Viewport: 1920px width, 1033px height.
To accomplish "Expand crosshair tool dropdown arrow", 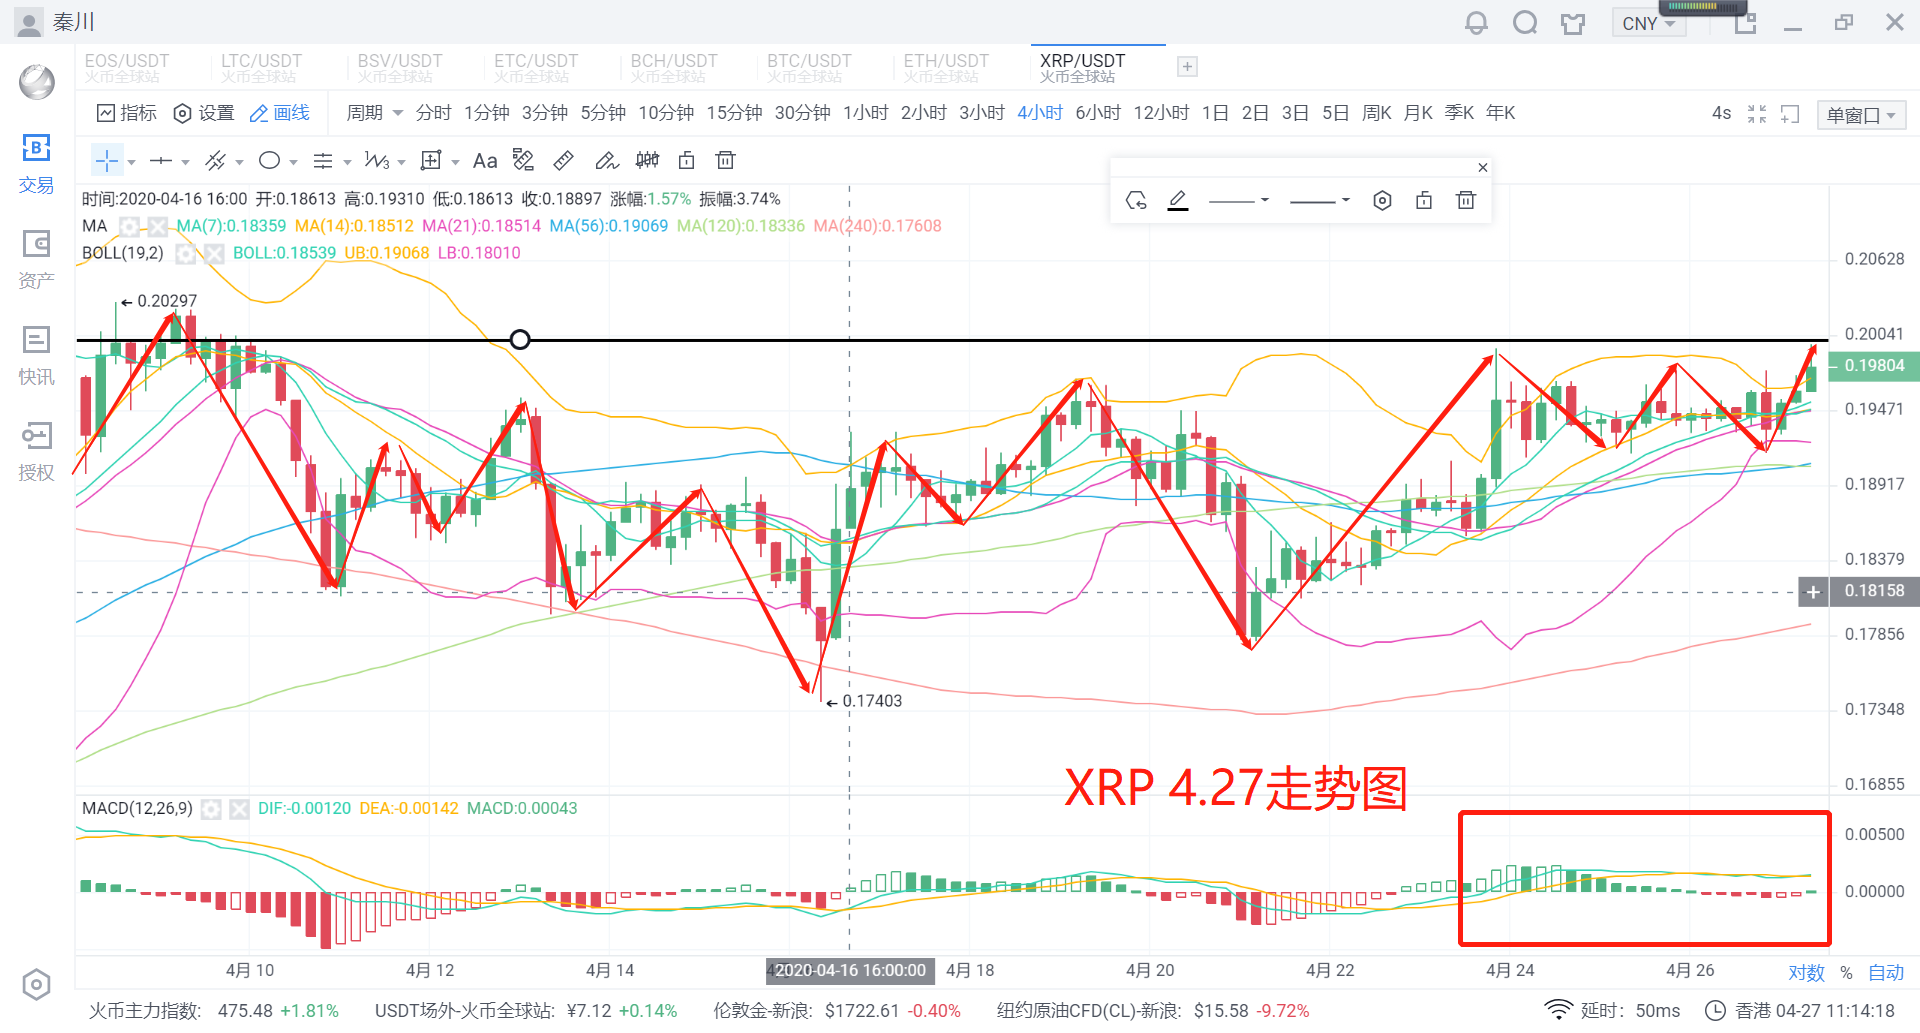I will coord(131,162).
